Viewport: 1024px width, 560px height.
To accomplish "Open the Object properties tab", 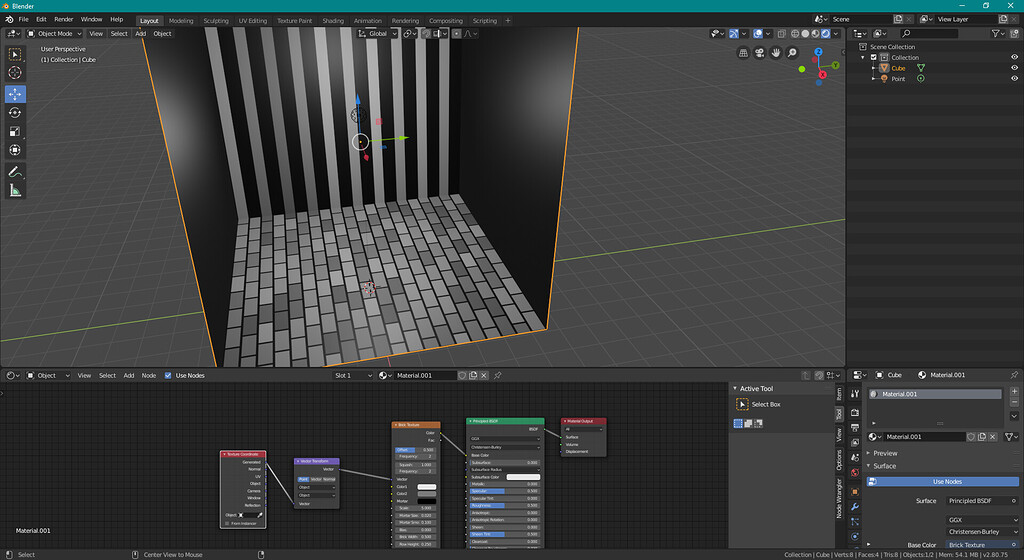I will (855, 491).
